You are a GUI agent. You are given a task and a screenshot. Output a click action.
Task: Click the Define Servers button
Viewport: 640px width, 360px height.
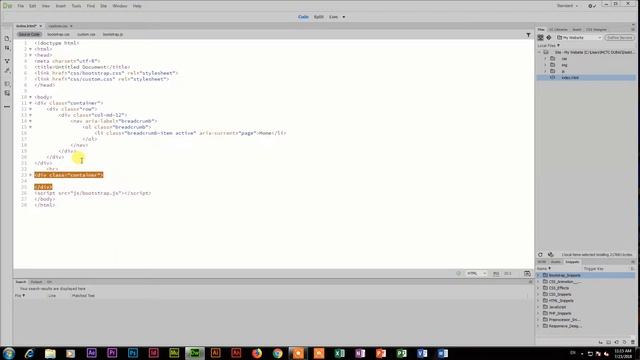click(x=620, y=38)
